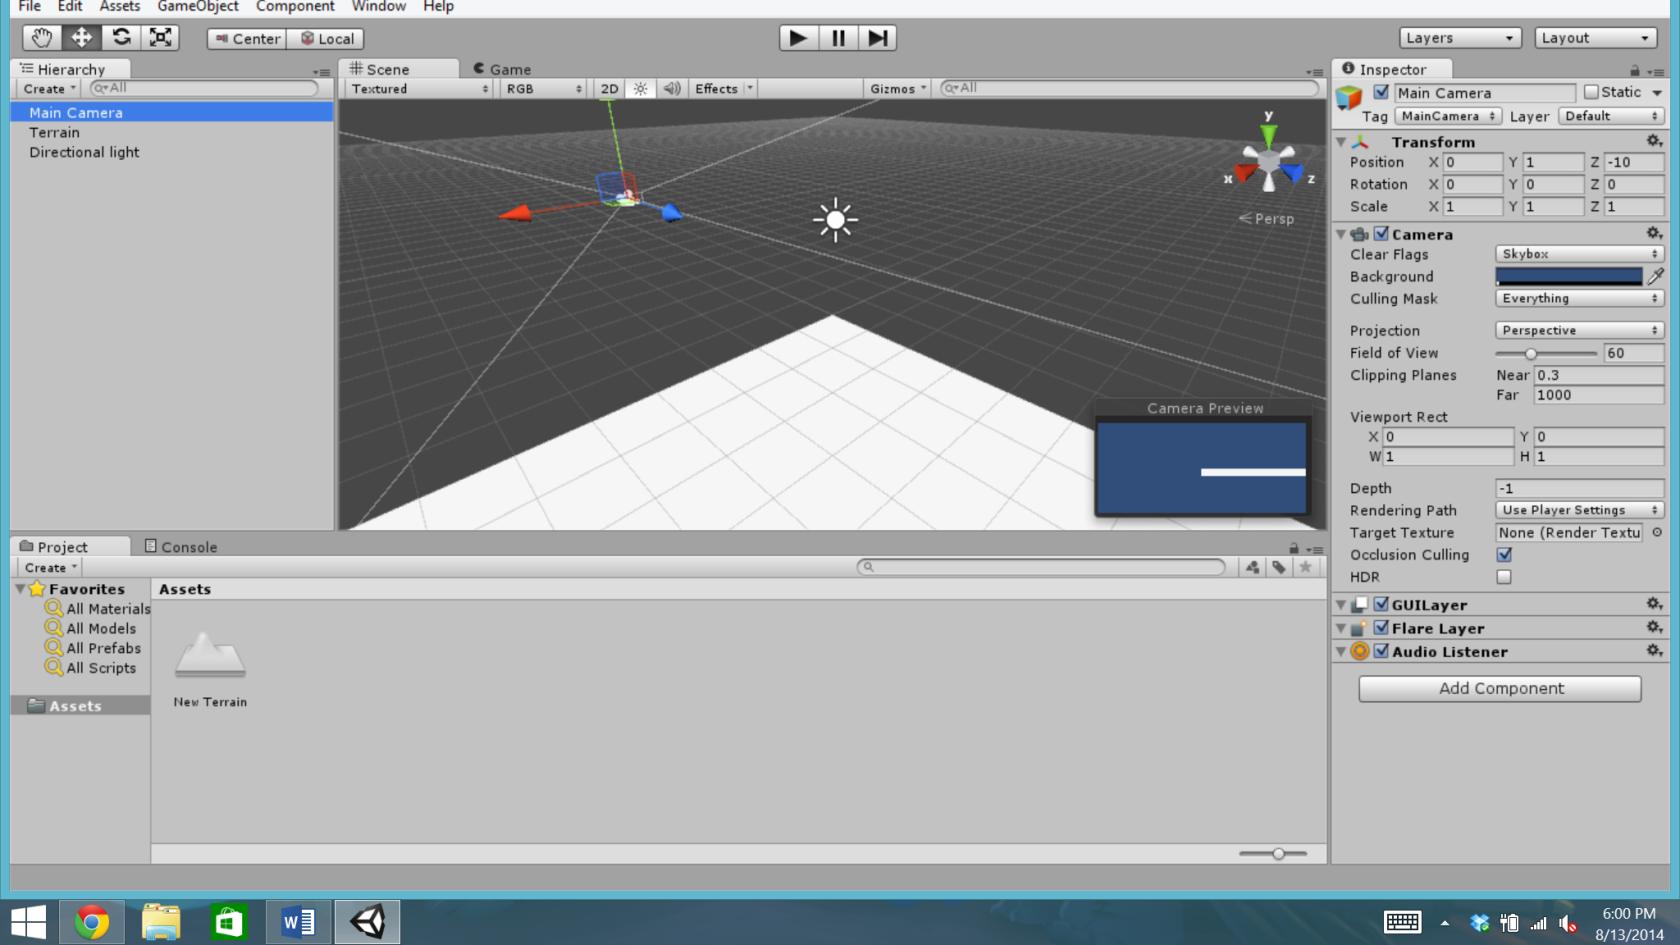
Task: Open Google Chrome from the taskbar
Action: [91, 921]
